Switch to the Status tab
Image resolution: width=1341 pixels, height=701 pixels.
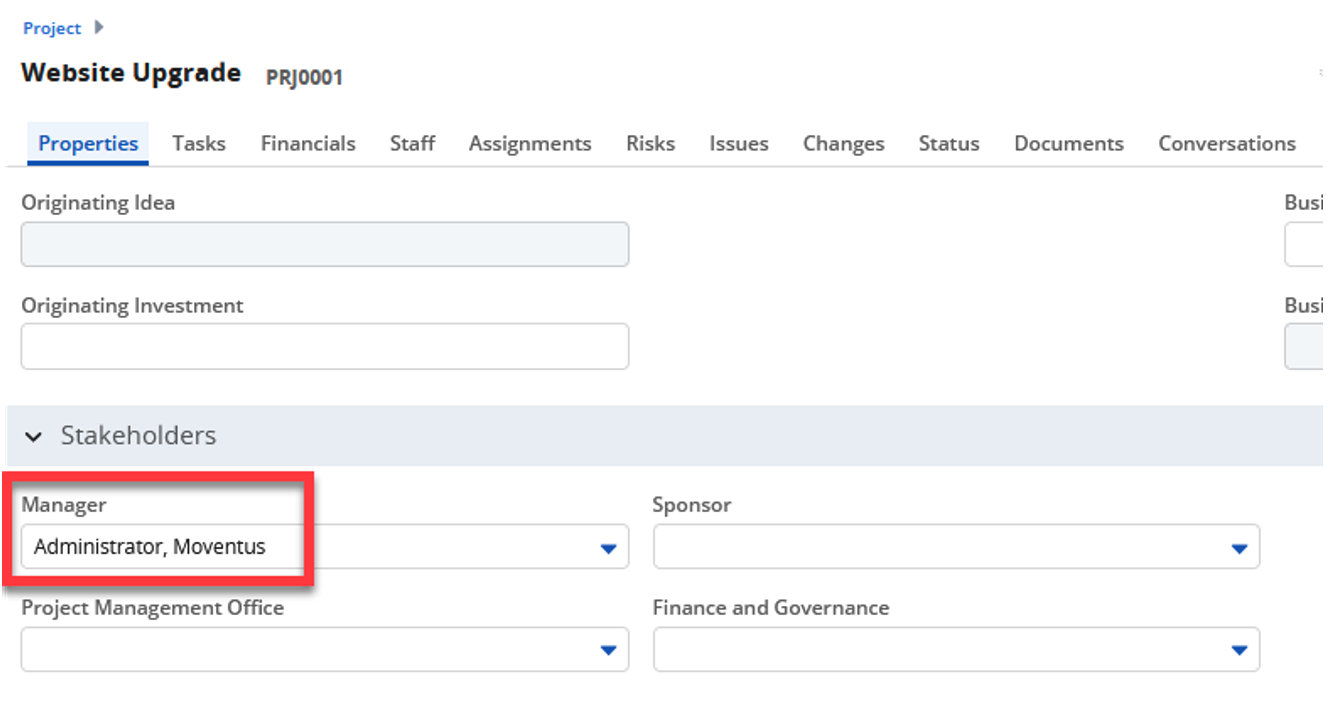(949, 143)
